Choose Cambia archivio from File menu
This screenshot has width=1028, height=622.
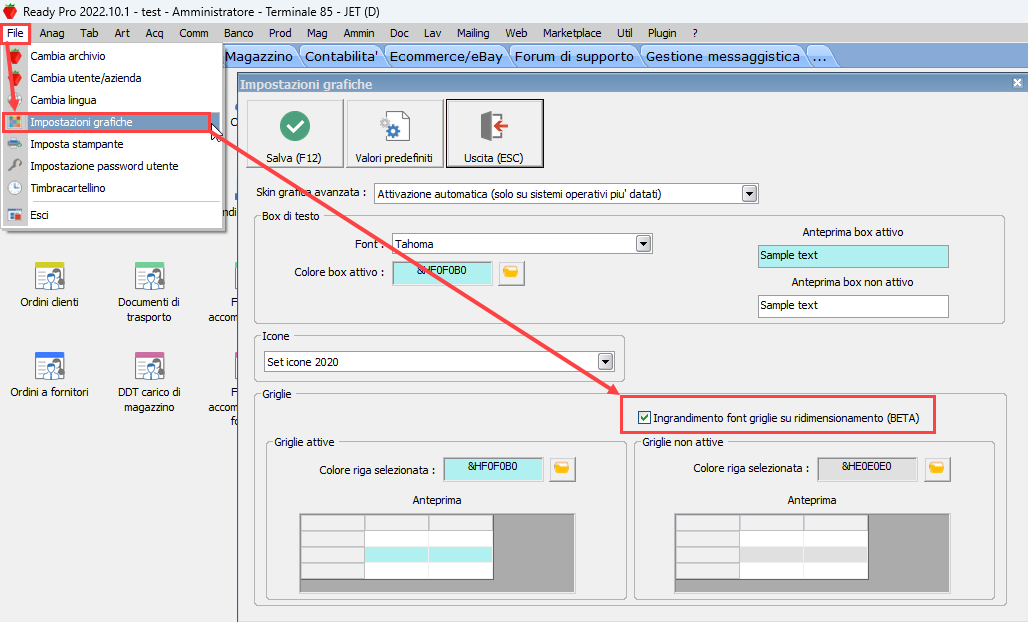[x=113, y=56]
